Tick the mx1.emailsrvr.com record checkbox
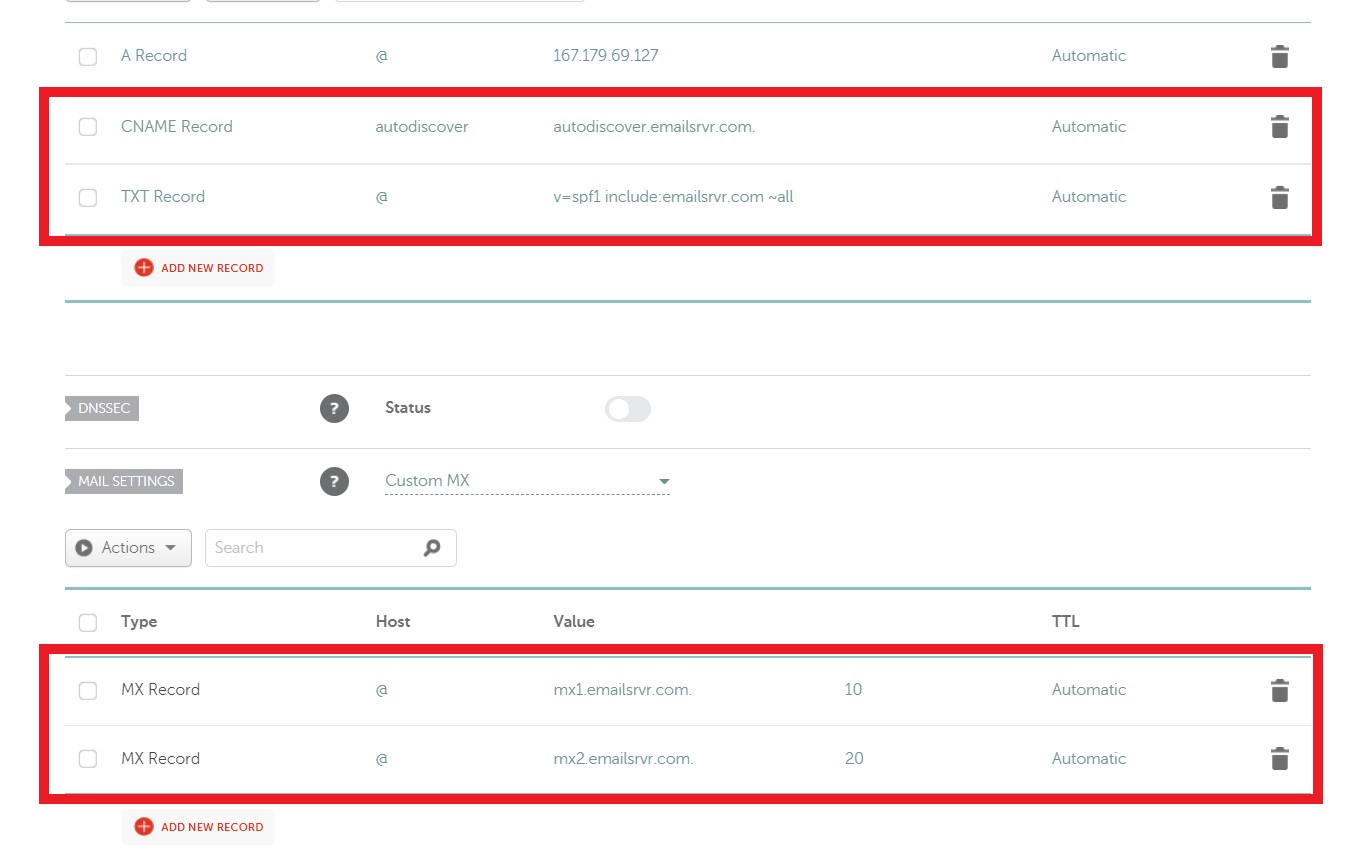 88,690
